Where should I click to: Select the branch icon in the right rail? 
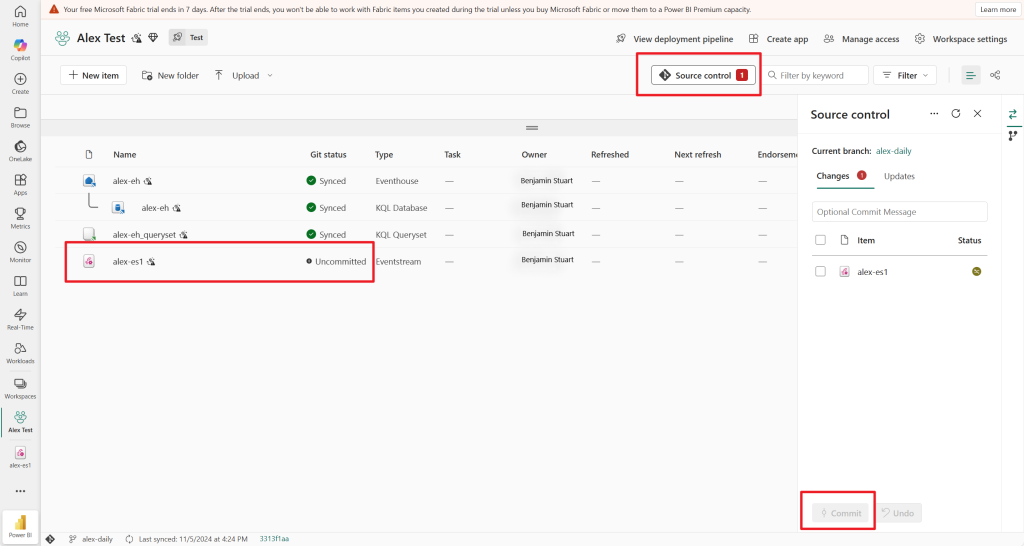pos(1012,136)
